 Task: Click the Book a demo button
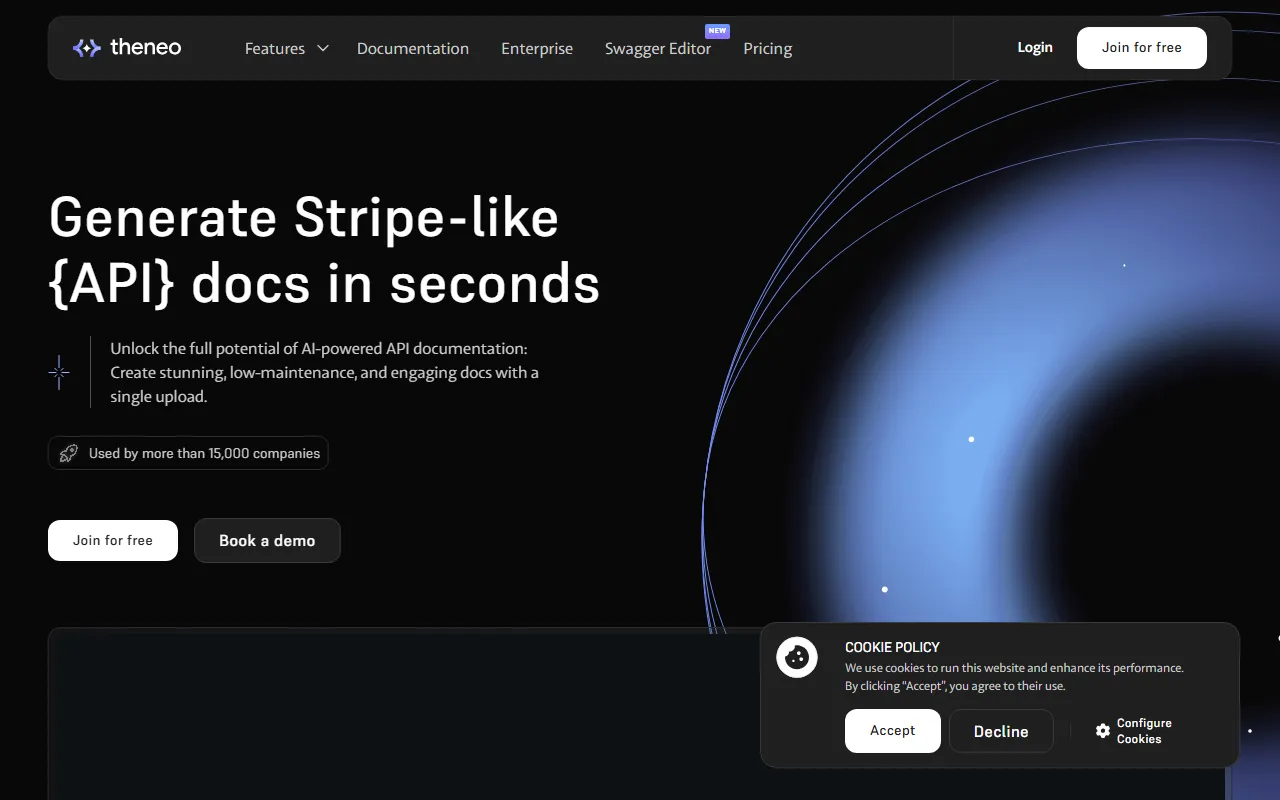click(x=267, y=540)
